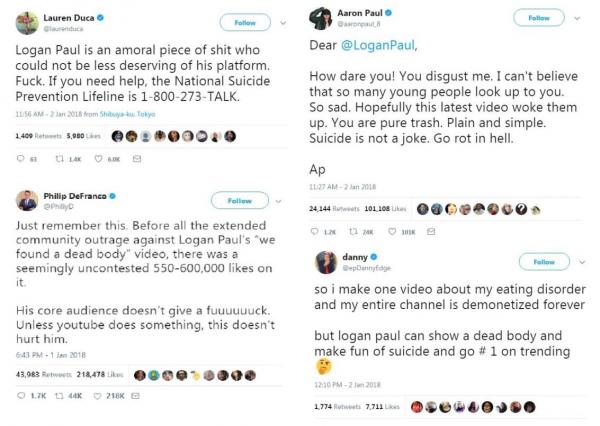The image size is (600, 426).
Task: Click reply icon on Aaron Paul's tweet
Action: 331,230
